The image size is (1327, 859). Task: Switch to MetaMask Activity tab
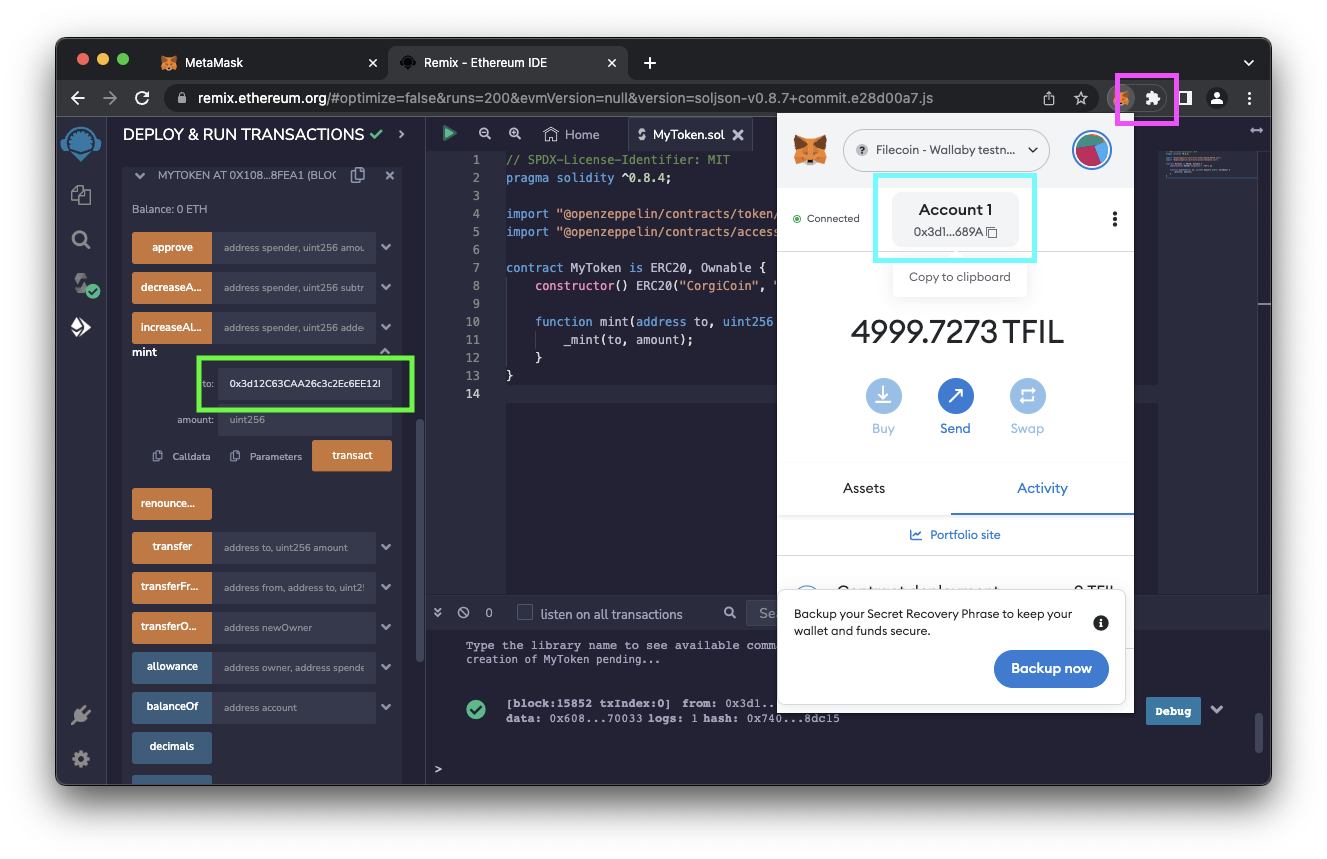coord(1042,488)
